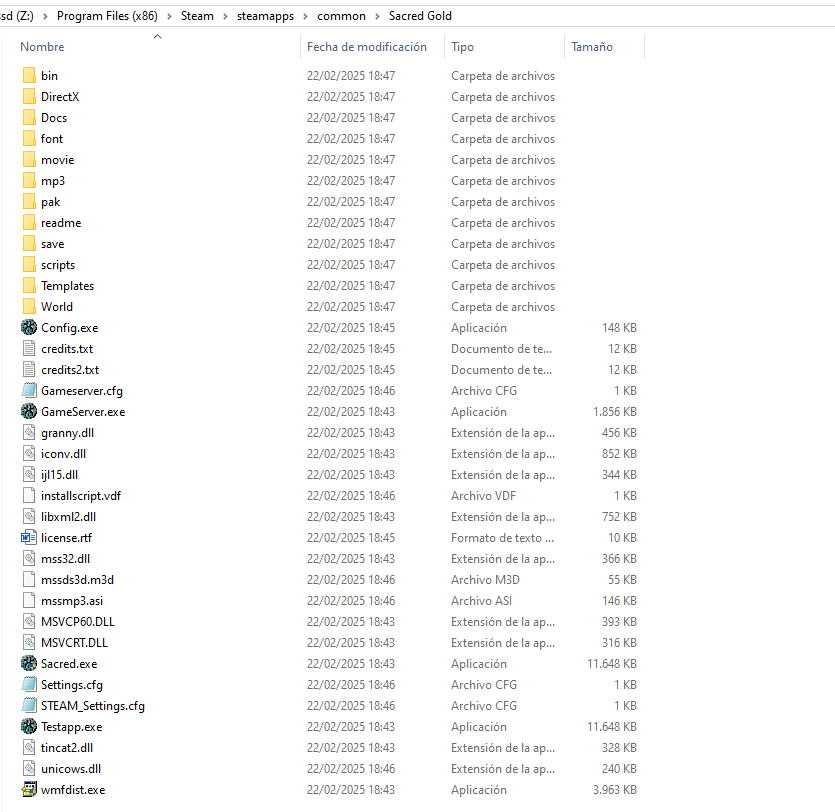Select the mssmp3.asi file name
Image resolution: width=835 pixels, height=812 pixels.
(x=72, y=601)
